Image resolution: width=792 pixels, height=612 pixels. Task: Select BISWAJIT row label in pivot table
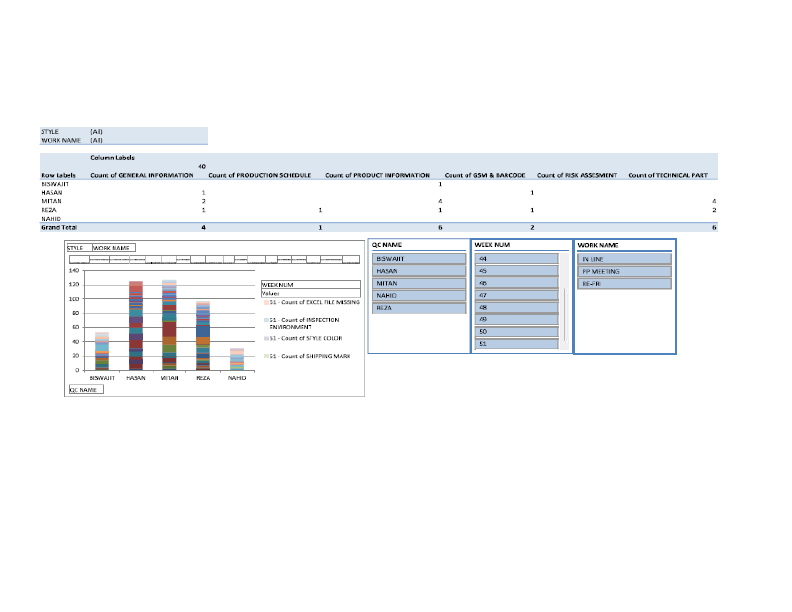pos(55,184)
